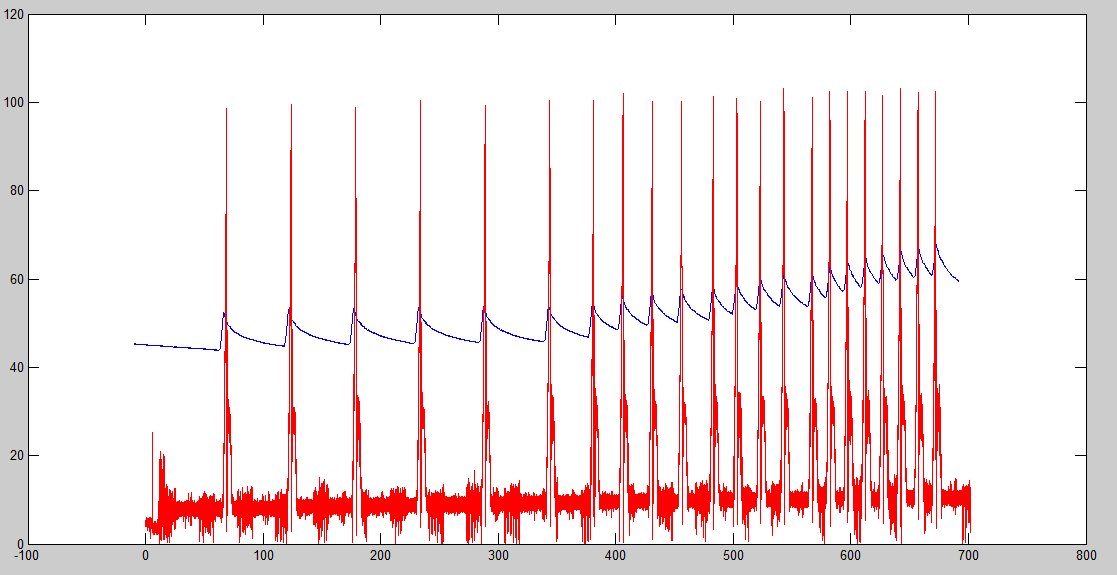Click the x-axis tick label 700
Screen dimensions: 1117x575
tap(968, 555)
